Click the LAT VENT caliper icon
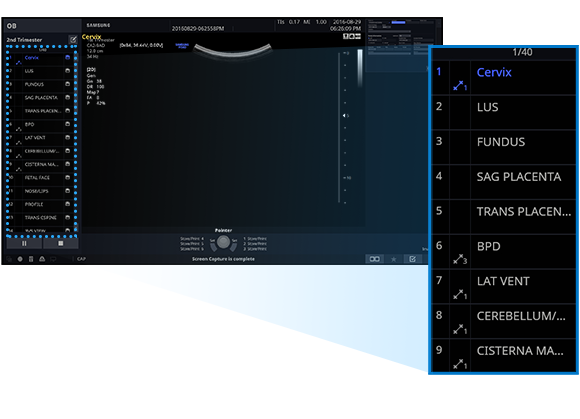The width and height of the screenshot is (580, 419). 460,294
